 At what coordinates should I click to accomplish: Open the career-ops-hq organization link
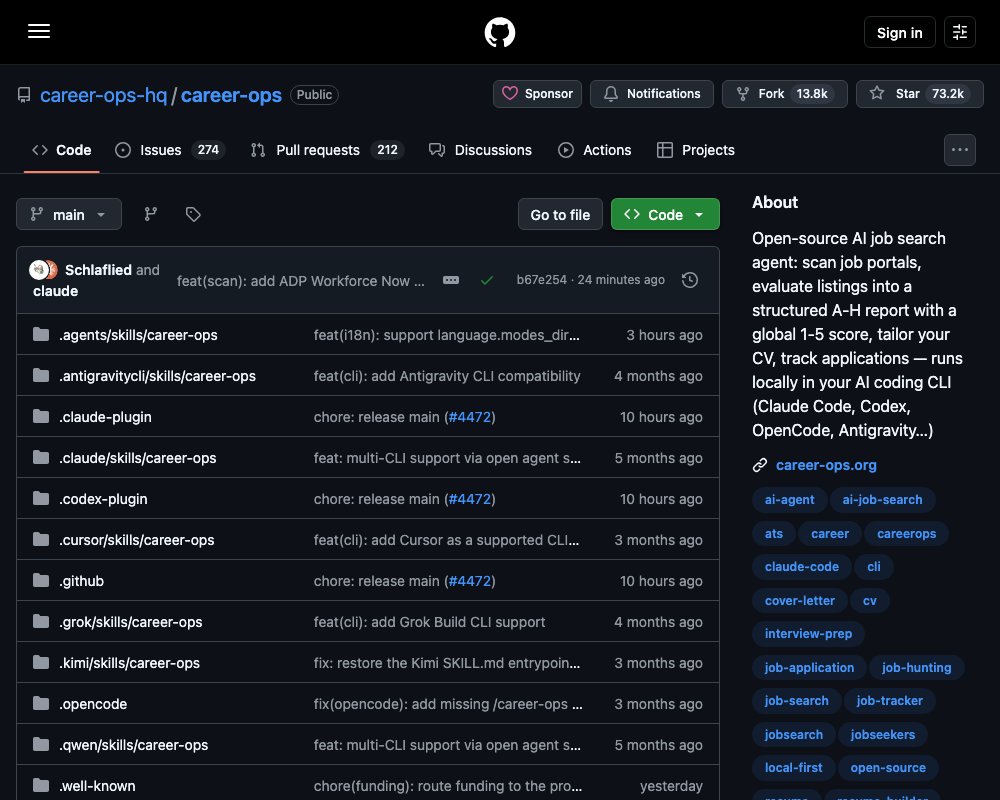coord(103,95)
